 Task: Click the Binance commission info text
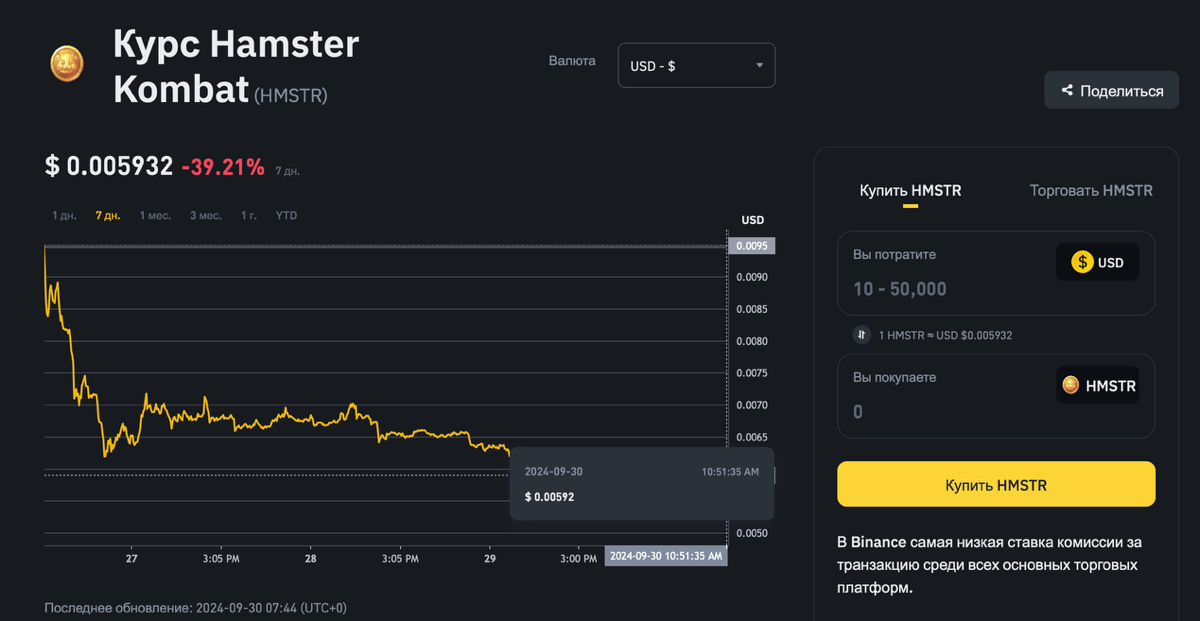point(989,565)
